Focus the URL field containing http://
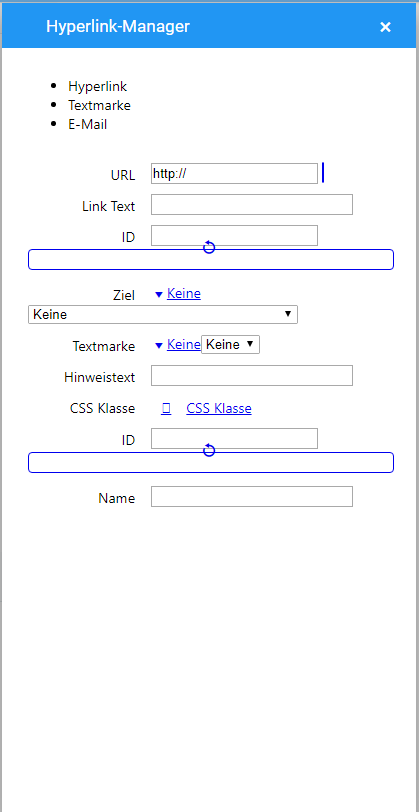The width and height of the screenshot is (419, 812). [234, 173]
